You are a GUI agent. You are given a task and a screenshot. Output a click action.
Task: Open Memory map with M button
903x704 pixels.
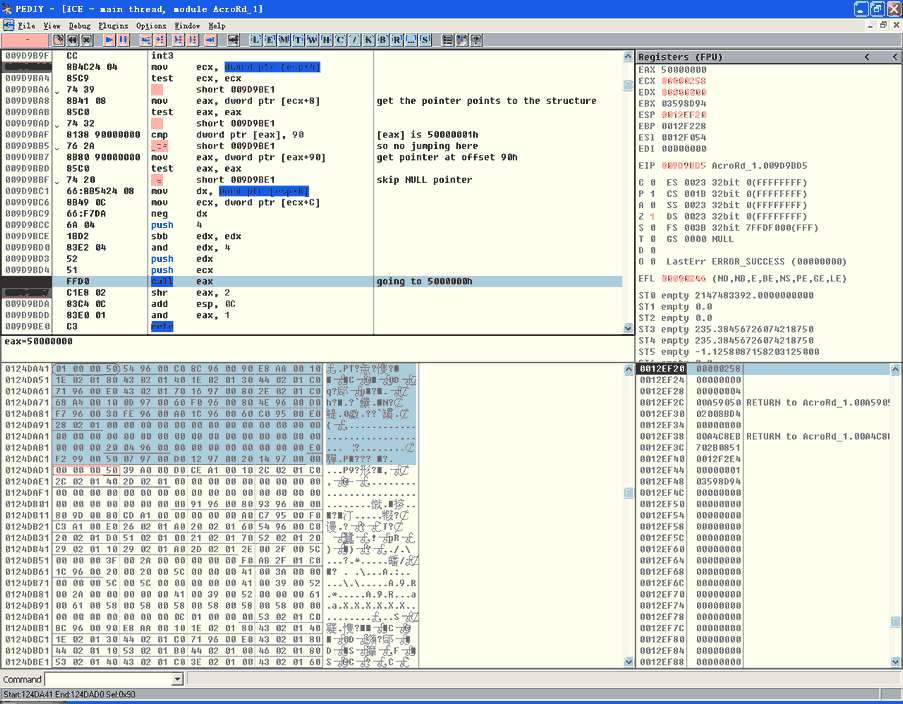click(x=285, y=40)
